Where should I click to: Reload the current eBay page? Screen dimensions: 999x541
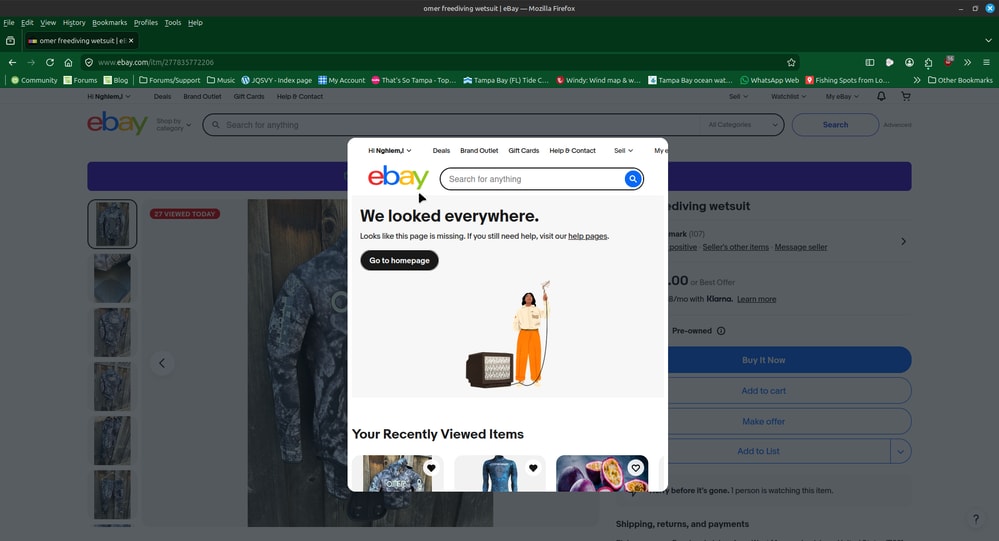(x=50, y=62)
